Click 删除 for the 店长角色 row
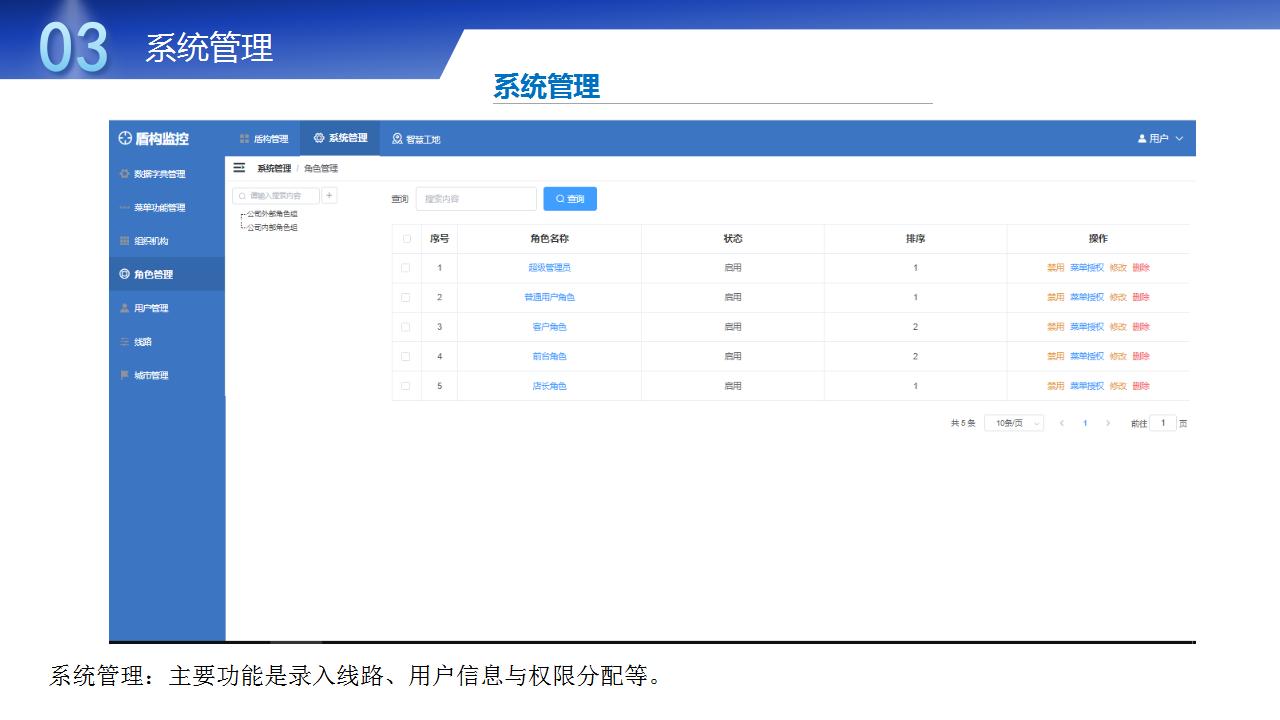The height and width of the screenshot is (720, 1280). (1141, 386)
